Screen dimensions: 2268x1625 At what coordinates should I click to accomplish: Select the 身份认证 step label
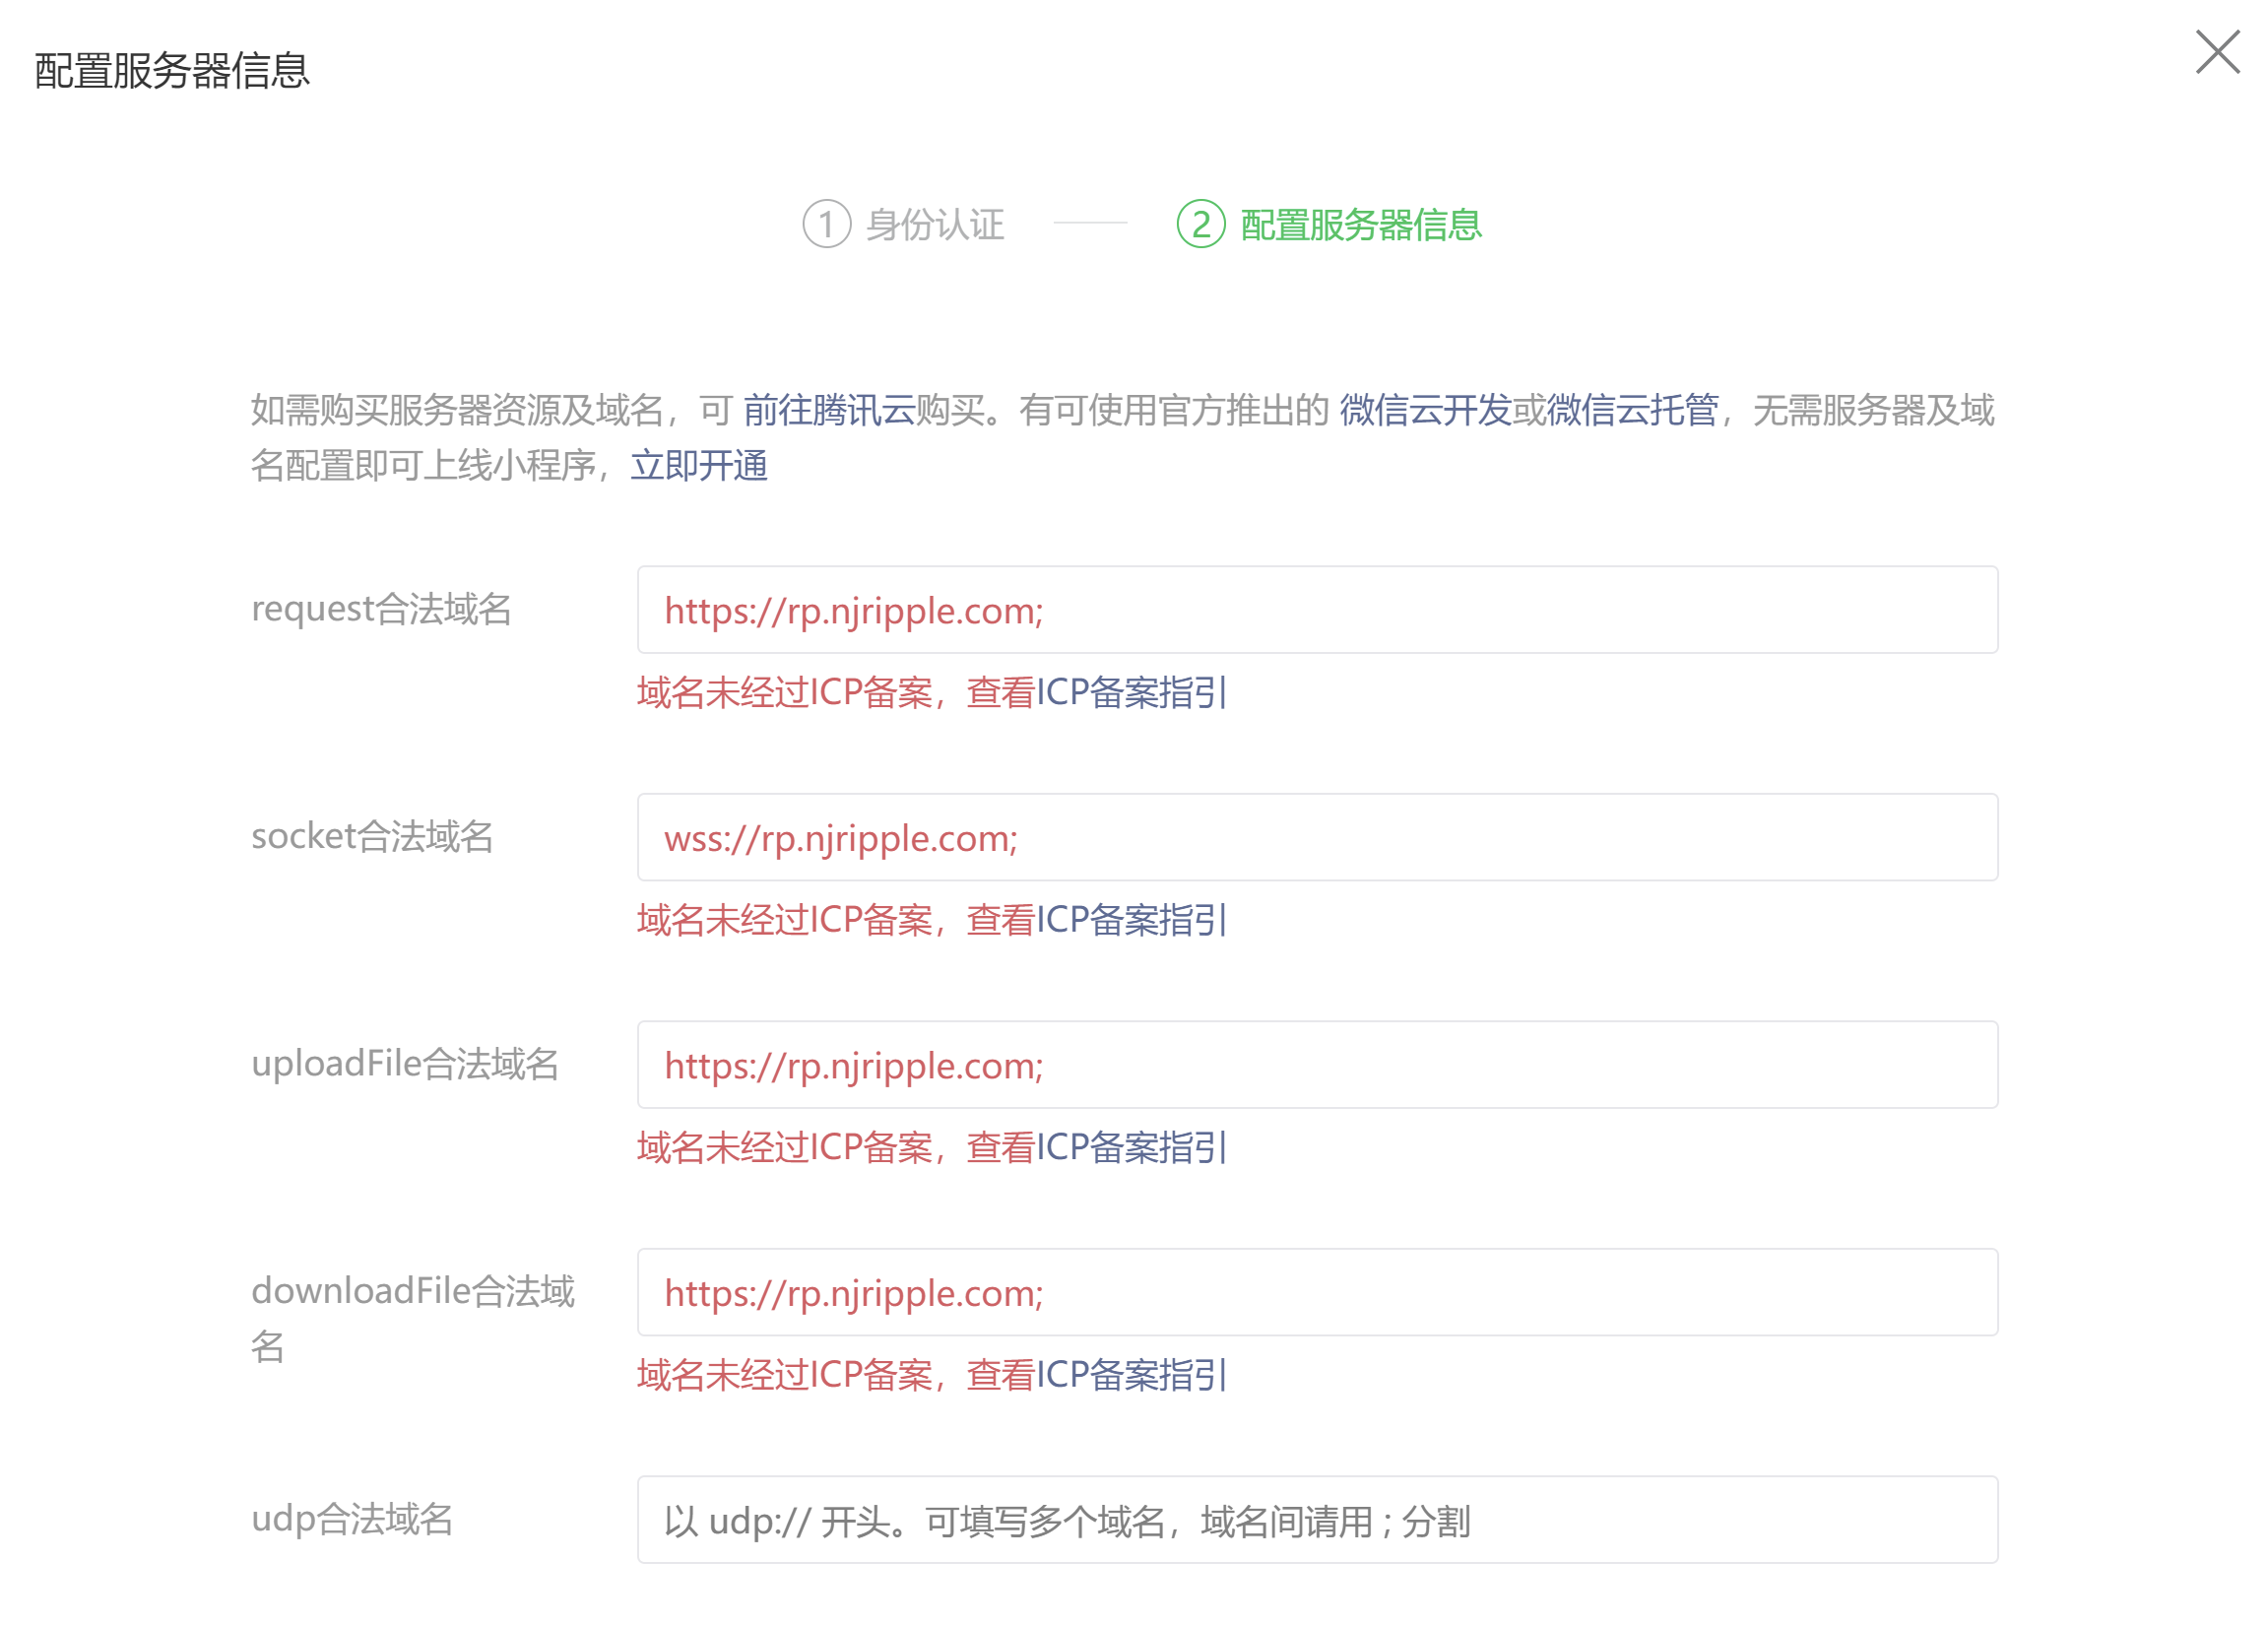(x=934, y=225)
